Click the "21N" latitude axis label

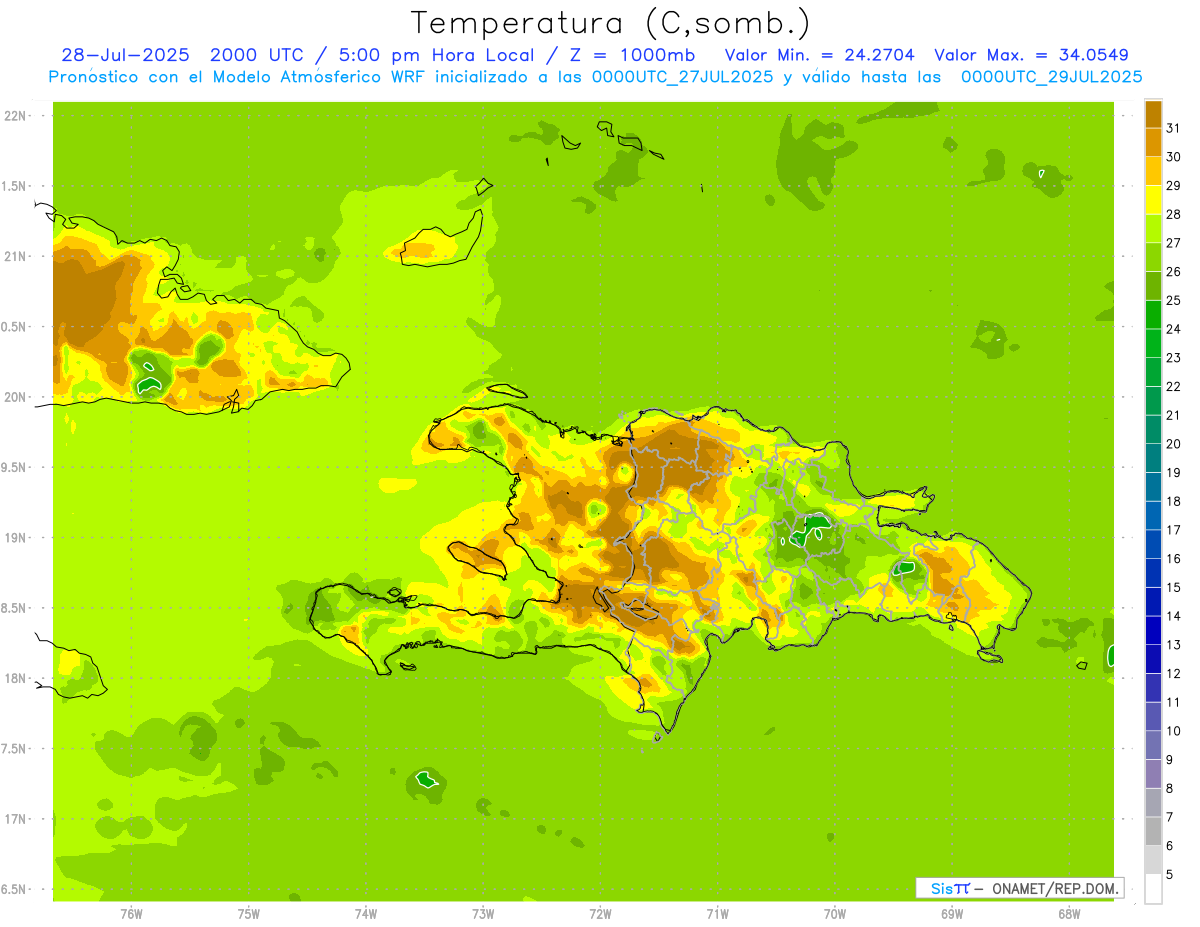tap(14, 257)
